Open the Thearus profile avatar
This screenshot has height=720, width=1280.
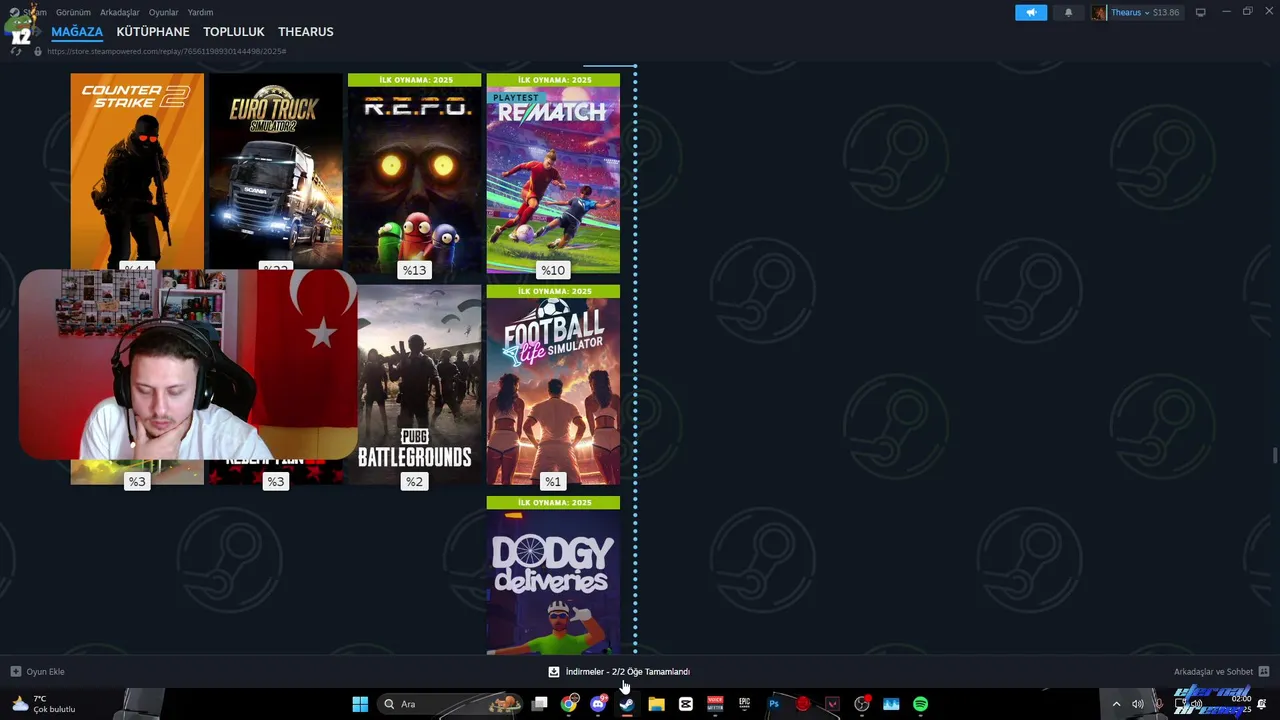1099,13
